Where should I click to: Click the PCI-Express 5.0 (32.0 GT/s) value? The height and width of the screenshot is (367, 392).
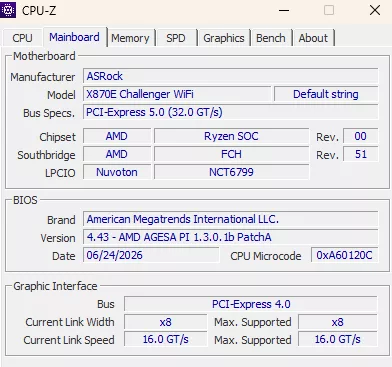(231, 112)
